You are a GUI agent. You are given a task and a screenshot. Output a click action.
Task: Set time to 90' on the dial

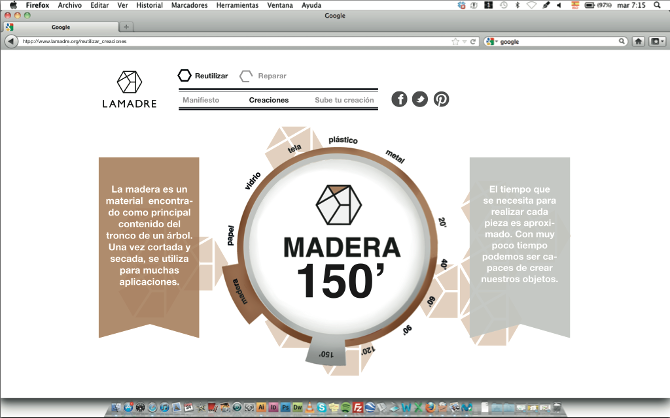(x=407, y=330)
